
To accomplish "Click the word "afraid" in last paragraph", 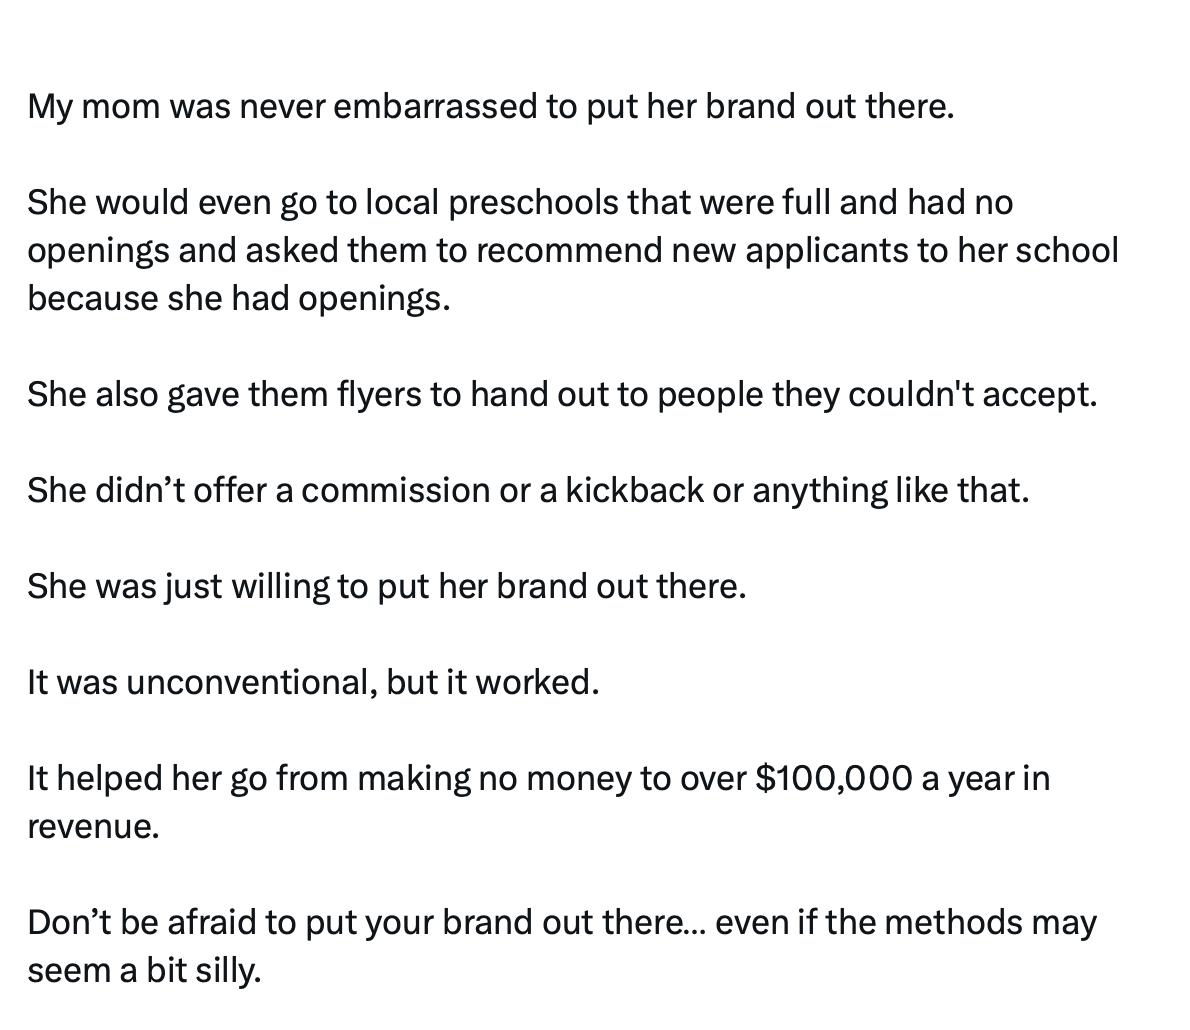I will 211,923.
